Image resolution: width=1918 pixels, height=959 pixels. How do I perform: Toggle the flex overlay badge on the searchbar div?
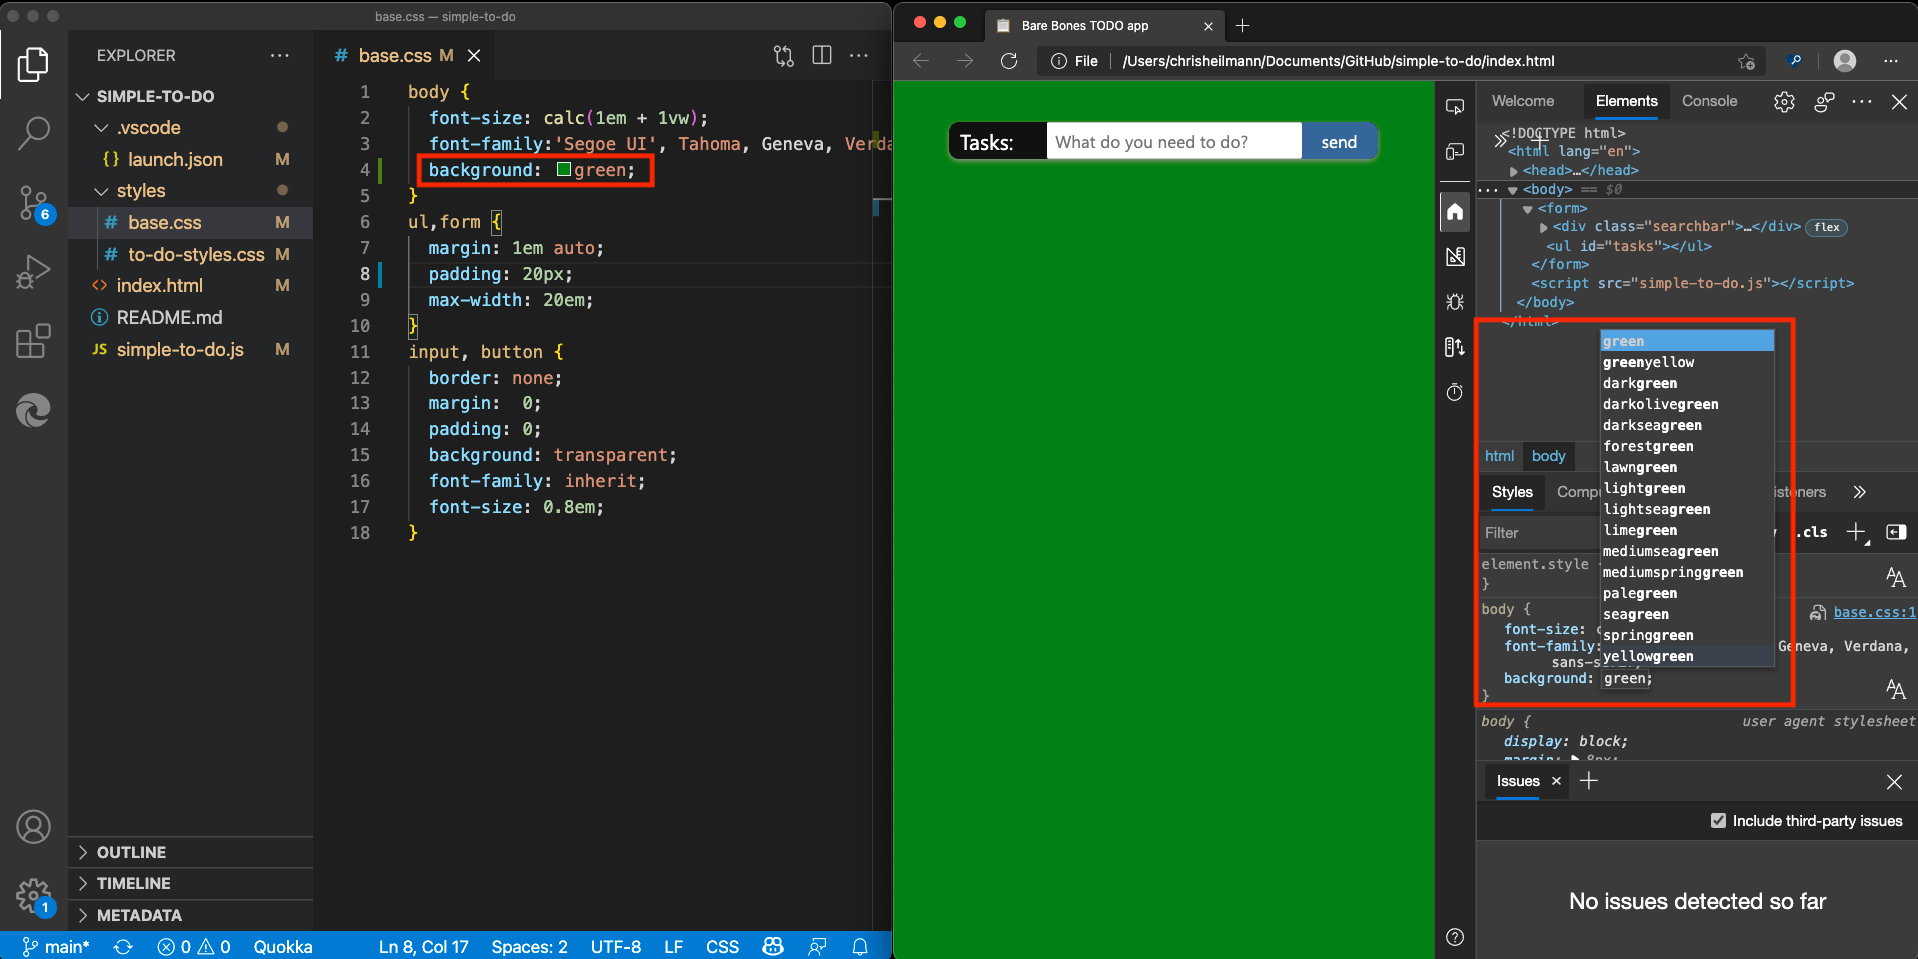(1827, 227)
